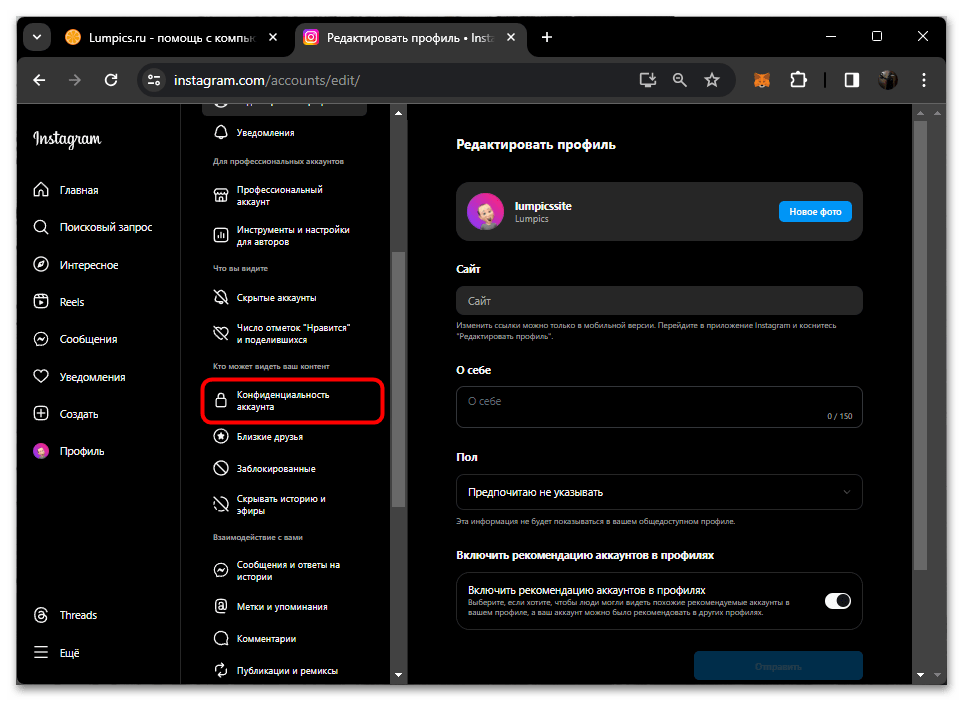Image resolution: width=963 pixels, height=701 pixels.
Task: Click Инструменты и настройки chart icon
Action: click(x=220, y=235)
